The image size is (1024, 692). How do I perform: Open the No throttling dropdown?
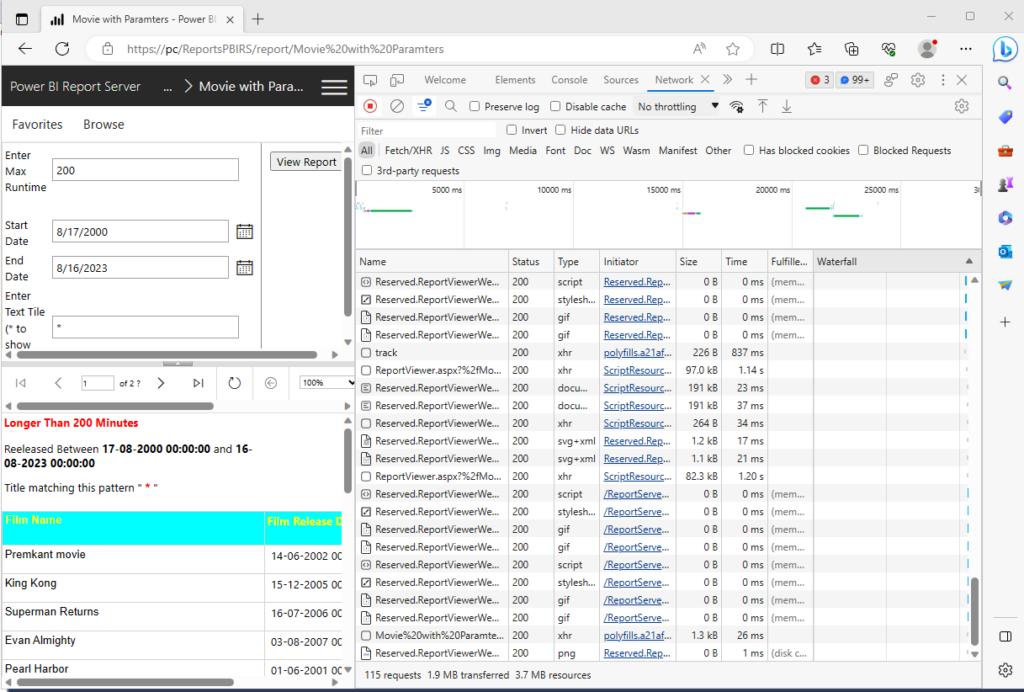(x=678, y=106)
